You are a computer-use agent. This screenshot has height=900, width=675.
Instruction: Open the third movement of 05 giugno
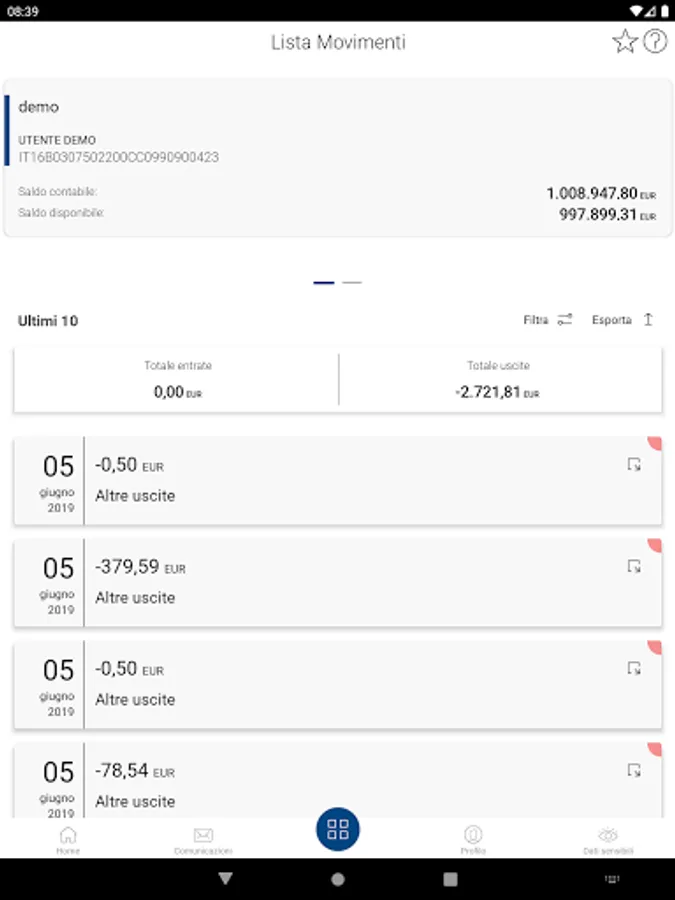point(338,685)
